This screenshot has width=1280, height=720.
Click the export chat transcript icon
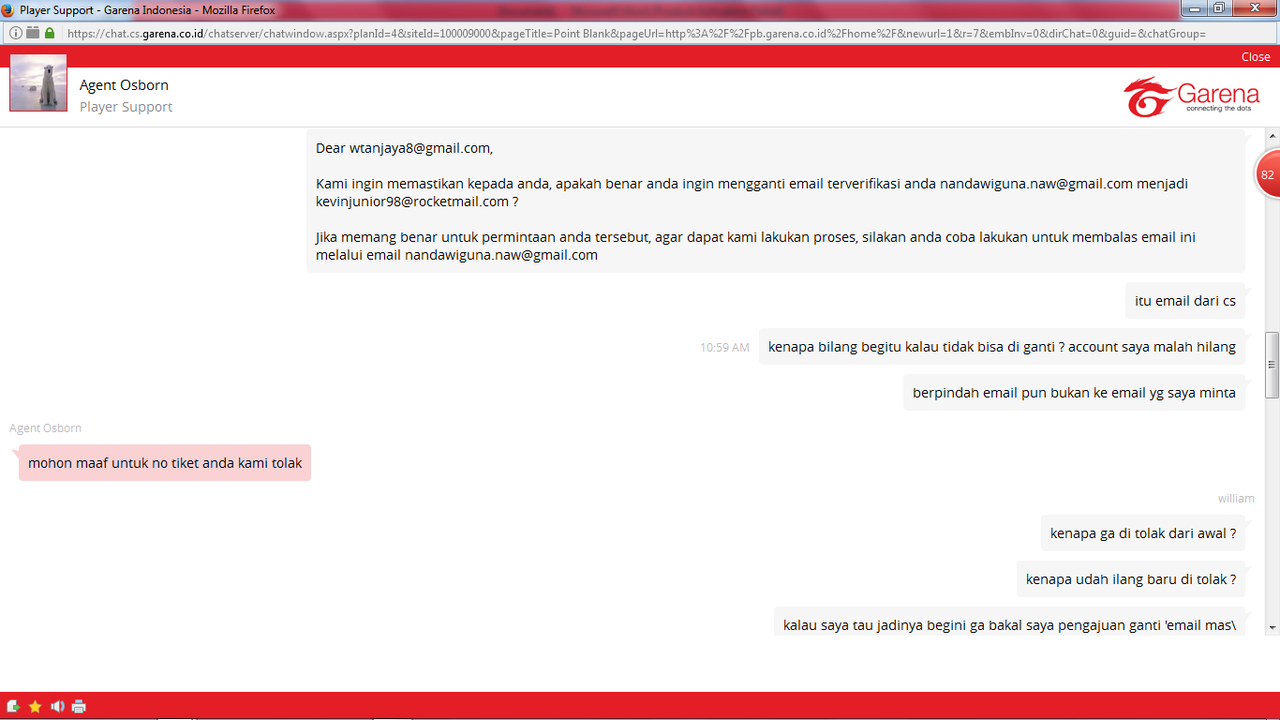(x=13, y=706)
